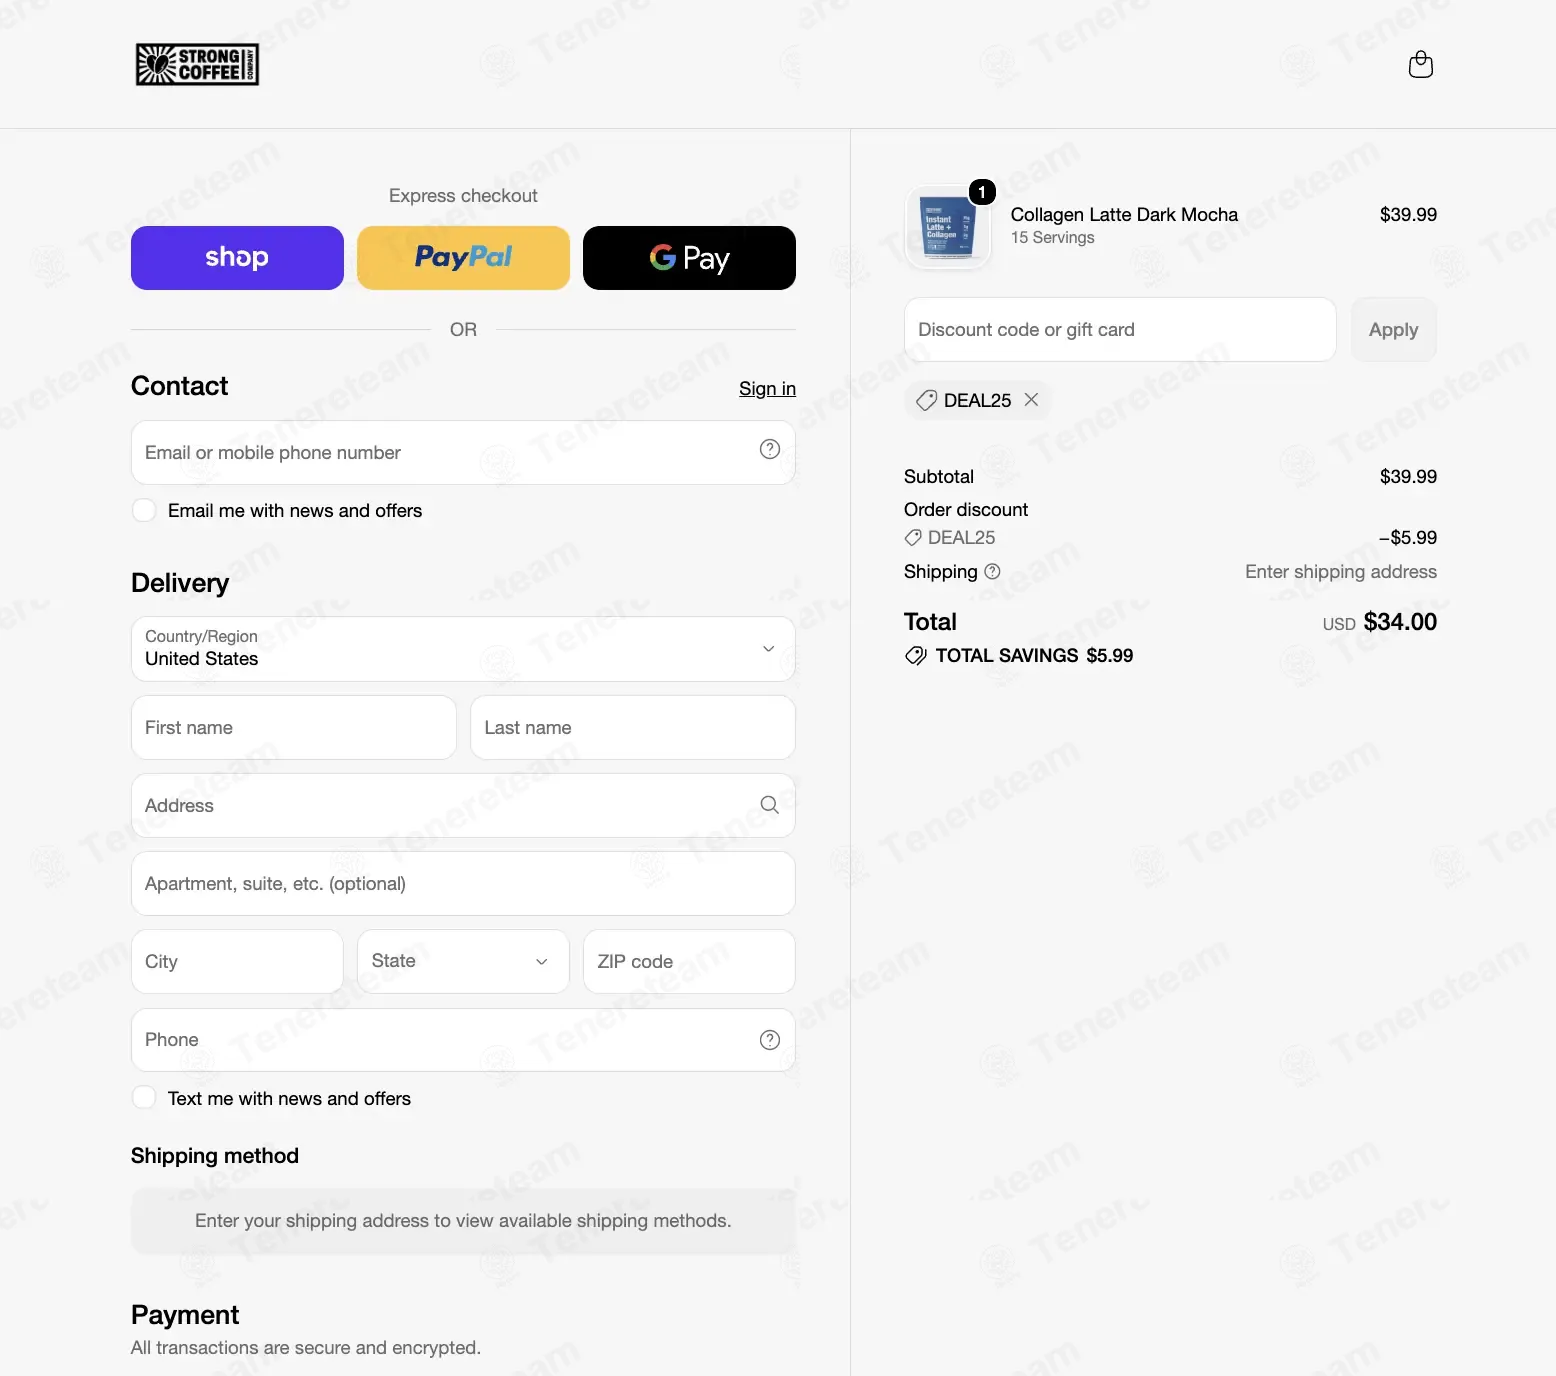Click the shipping methods notice text
Screen dimensions: 1556x1376
coord(463,1221)
